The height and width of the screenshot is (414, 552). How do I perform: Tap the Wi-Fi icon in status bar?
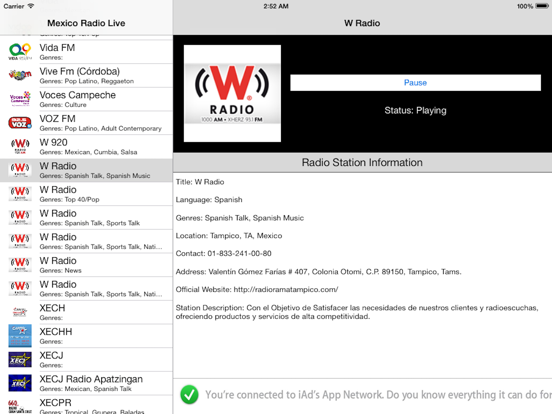31,6
